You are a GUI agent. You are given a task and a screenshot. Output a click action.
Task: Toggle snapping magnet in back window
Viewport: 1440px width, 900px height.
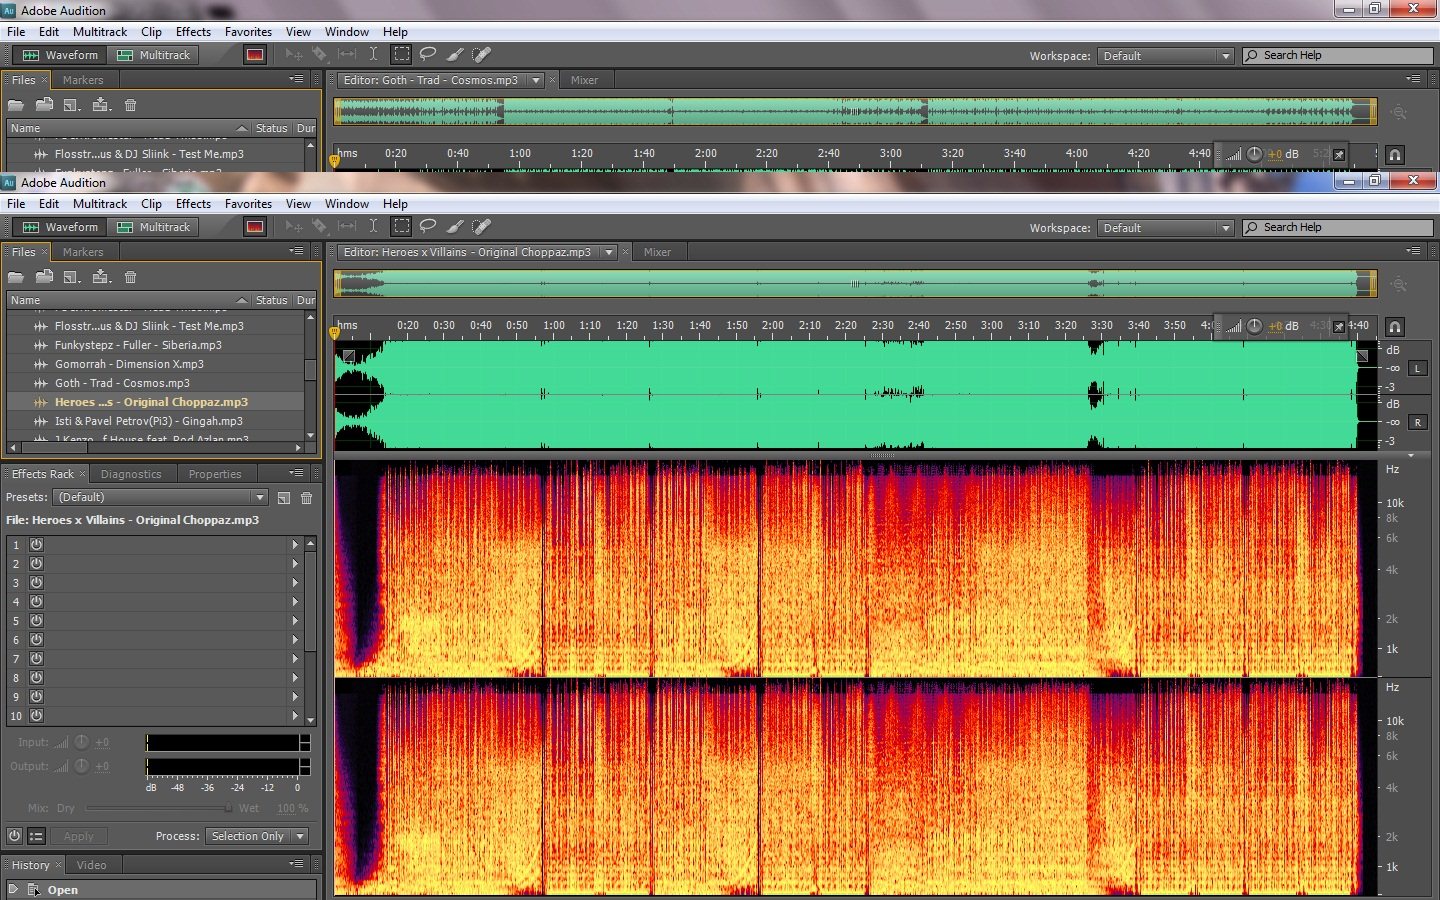1395,154
